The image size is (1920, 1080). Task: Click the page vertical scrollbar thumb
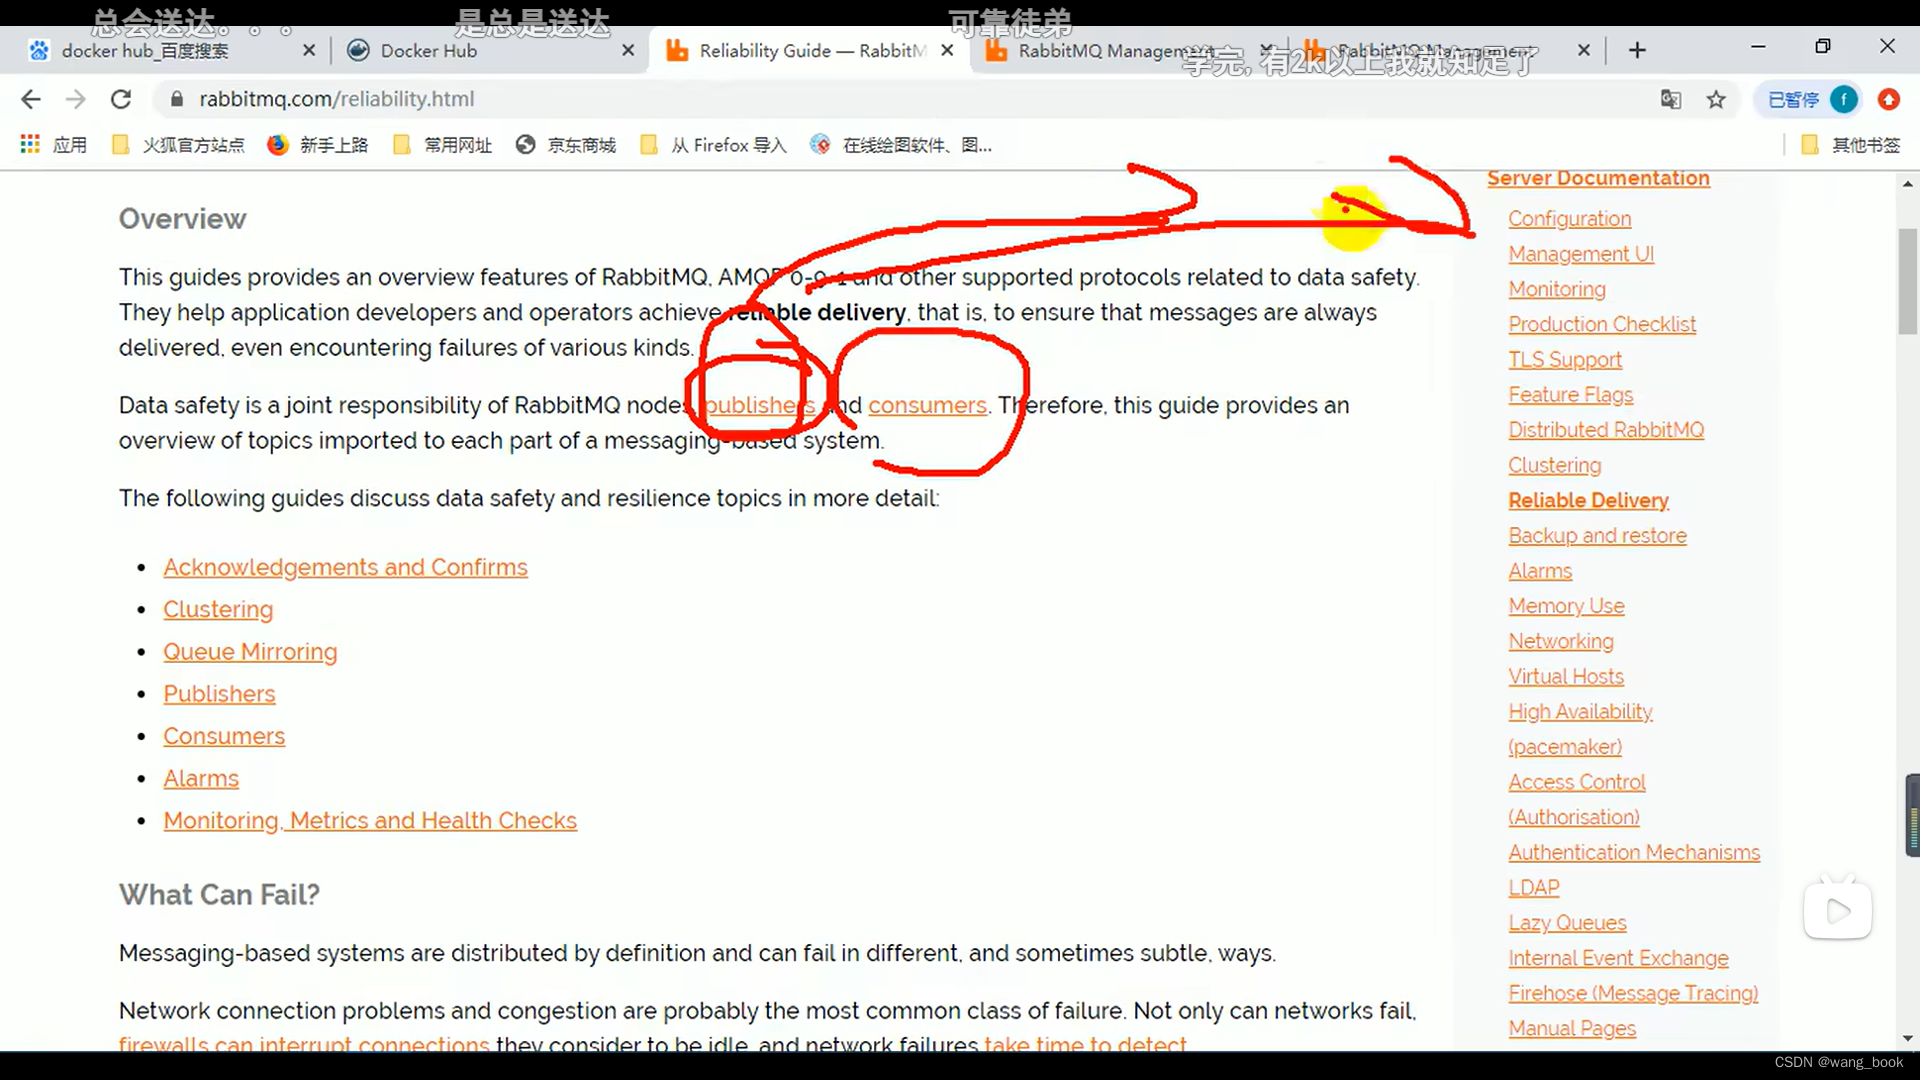(x=1908, y=282)
